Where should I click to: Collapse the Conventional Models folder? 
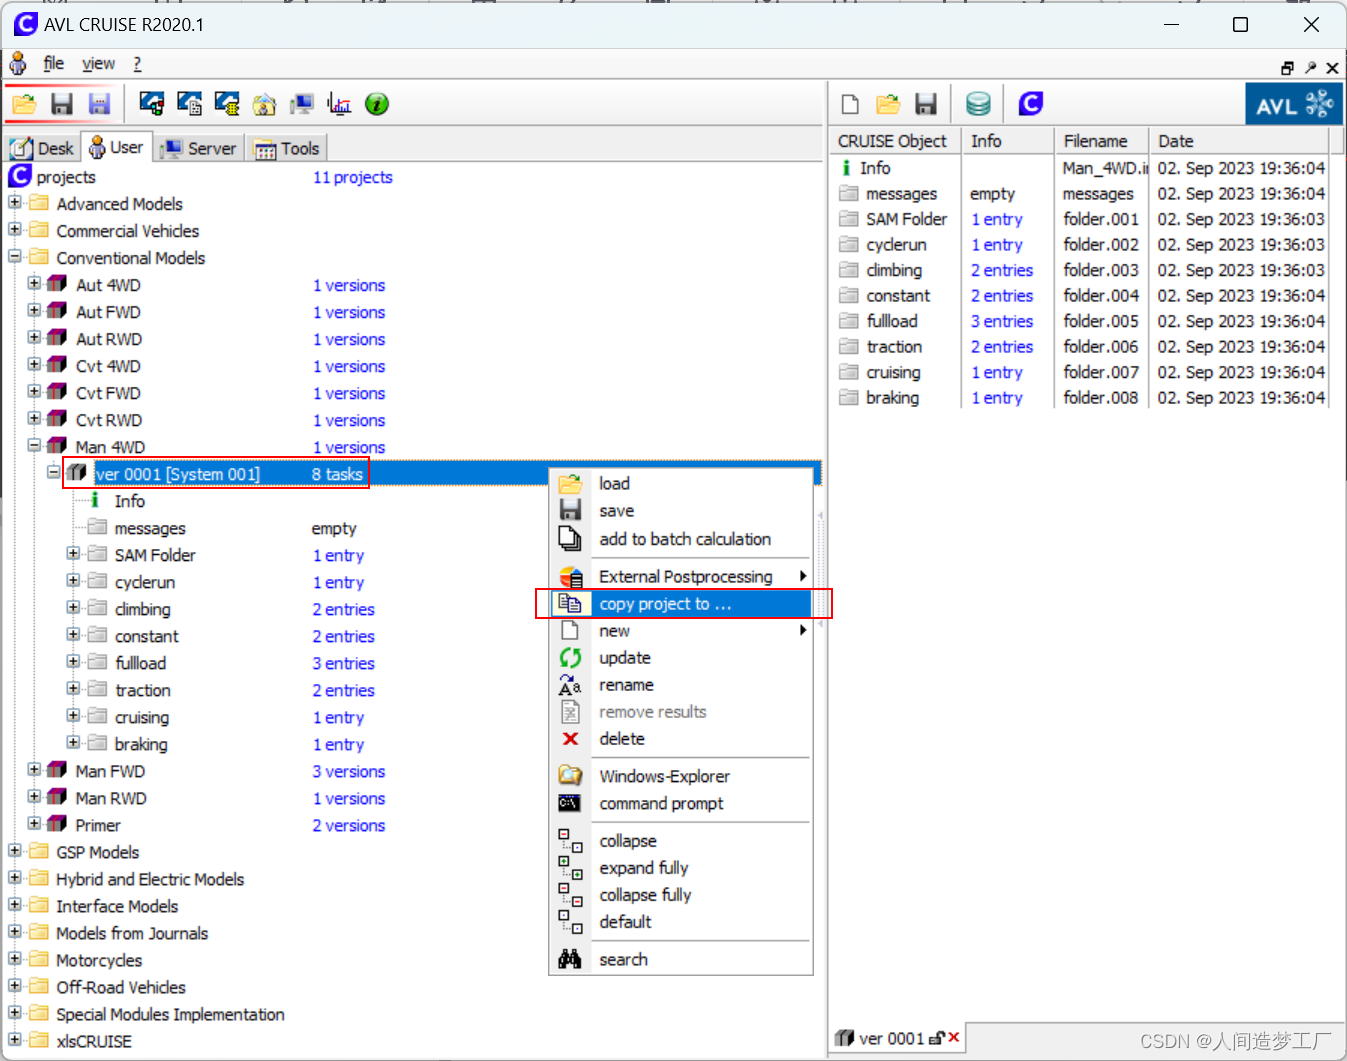pyautogui.click(x=14, y=257)
